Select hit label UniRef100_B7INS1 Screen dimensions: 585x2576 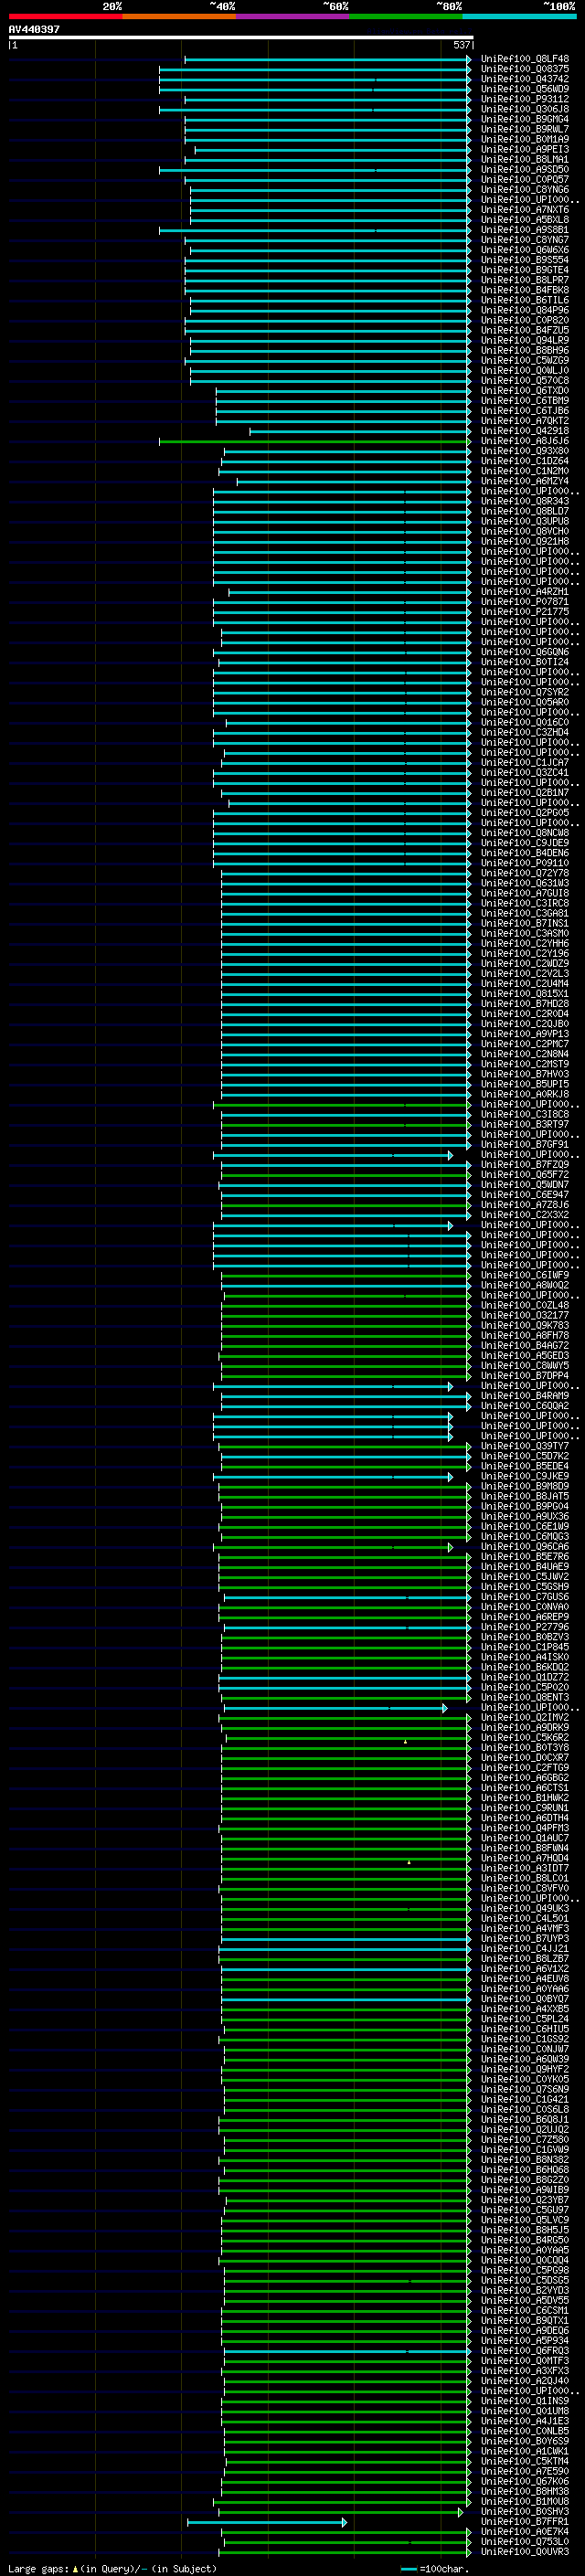pos(524,923)
